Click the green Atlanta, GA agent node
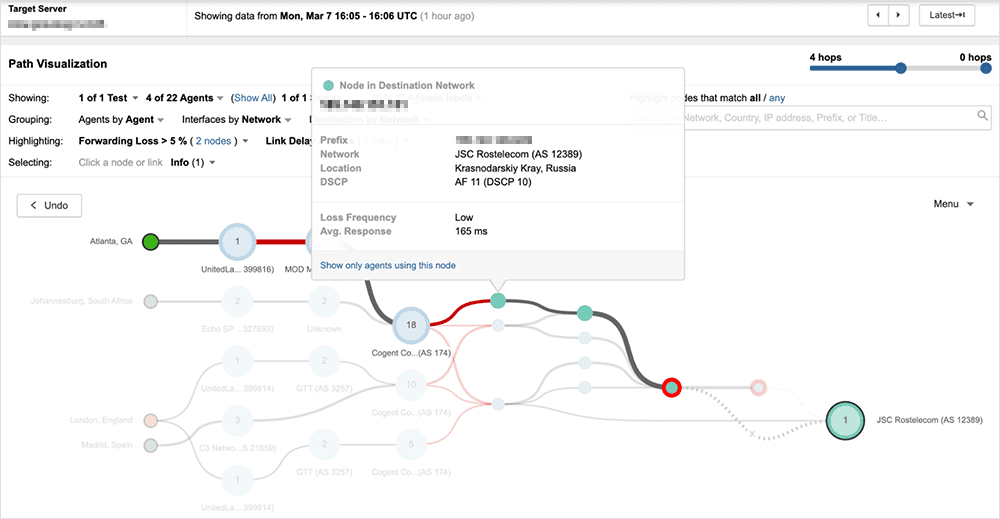This screenshot has width=1000, height=519. pos(151,241)
